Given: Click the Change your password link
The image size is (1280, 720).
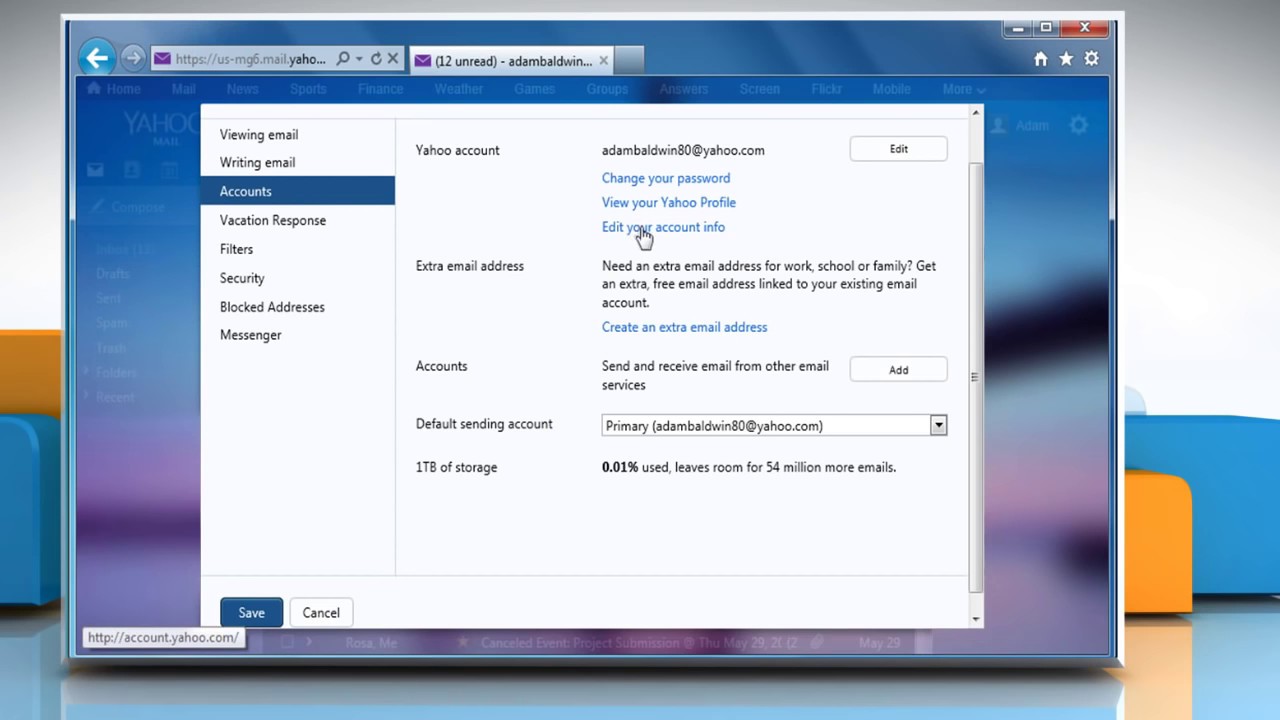Looking at the screenshot, I should 666,178.
